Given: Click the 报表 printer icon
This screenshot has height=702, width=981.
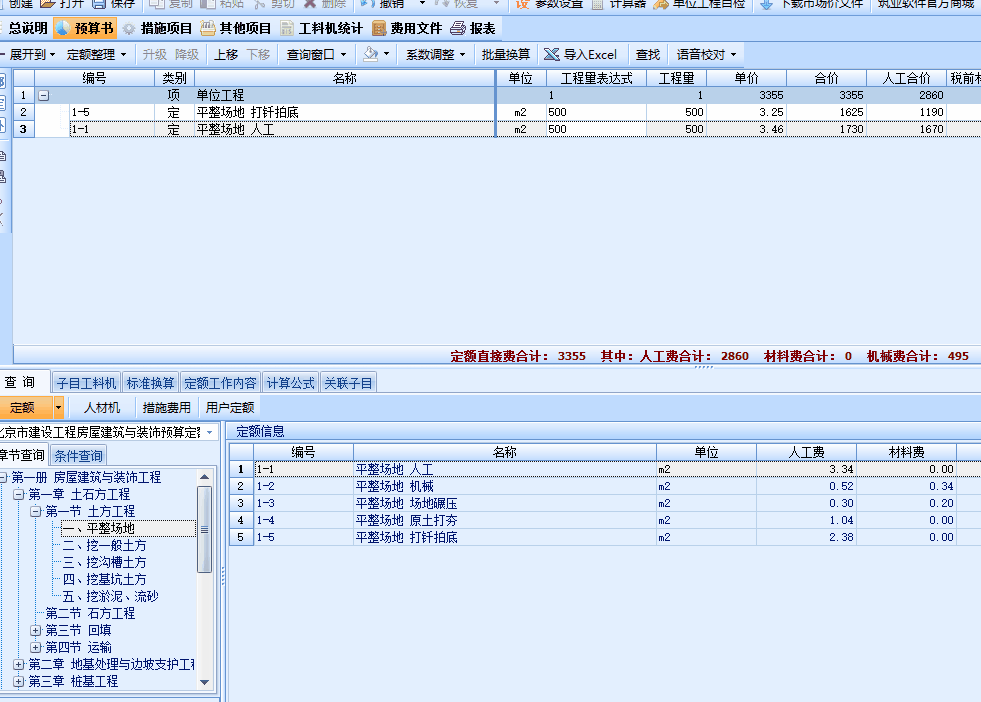Looking at the screenshot, I should 458,28.
